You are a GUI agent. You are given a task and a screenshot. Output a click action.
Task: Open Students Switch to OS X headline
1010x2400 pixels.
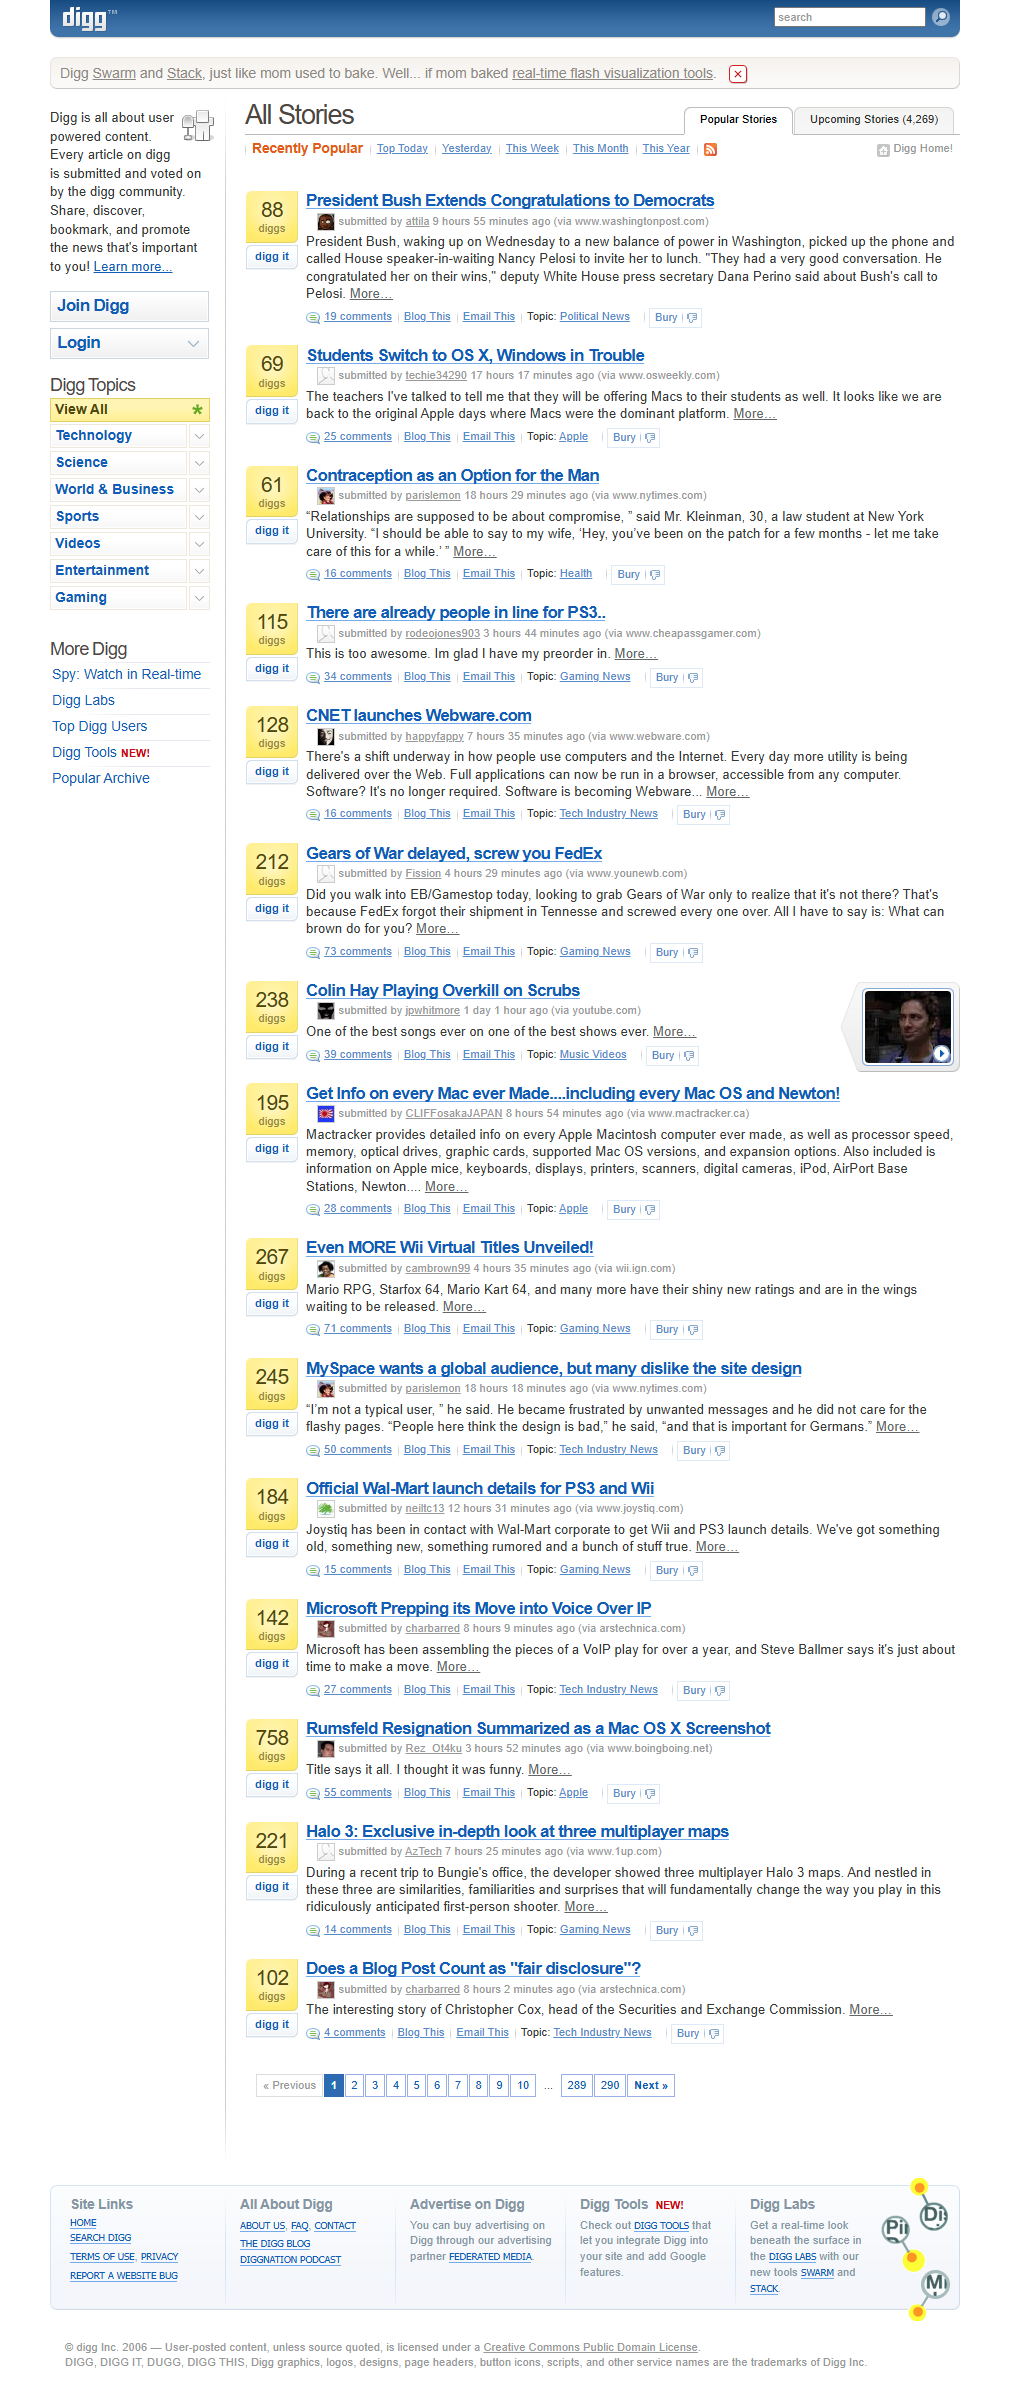[x=476, y=356]
